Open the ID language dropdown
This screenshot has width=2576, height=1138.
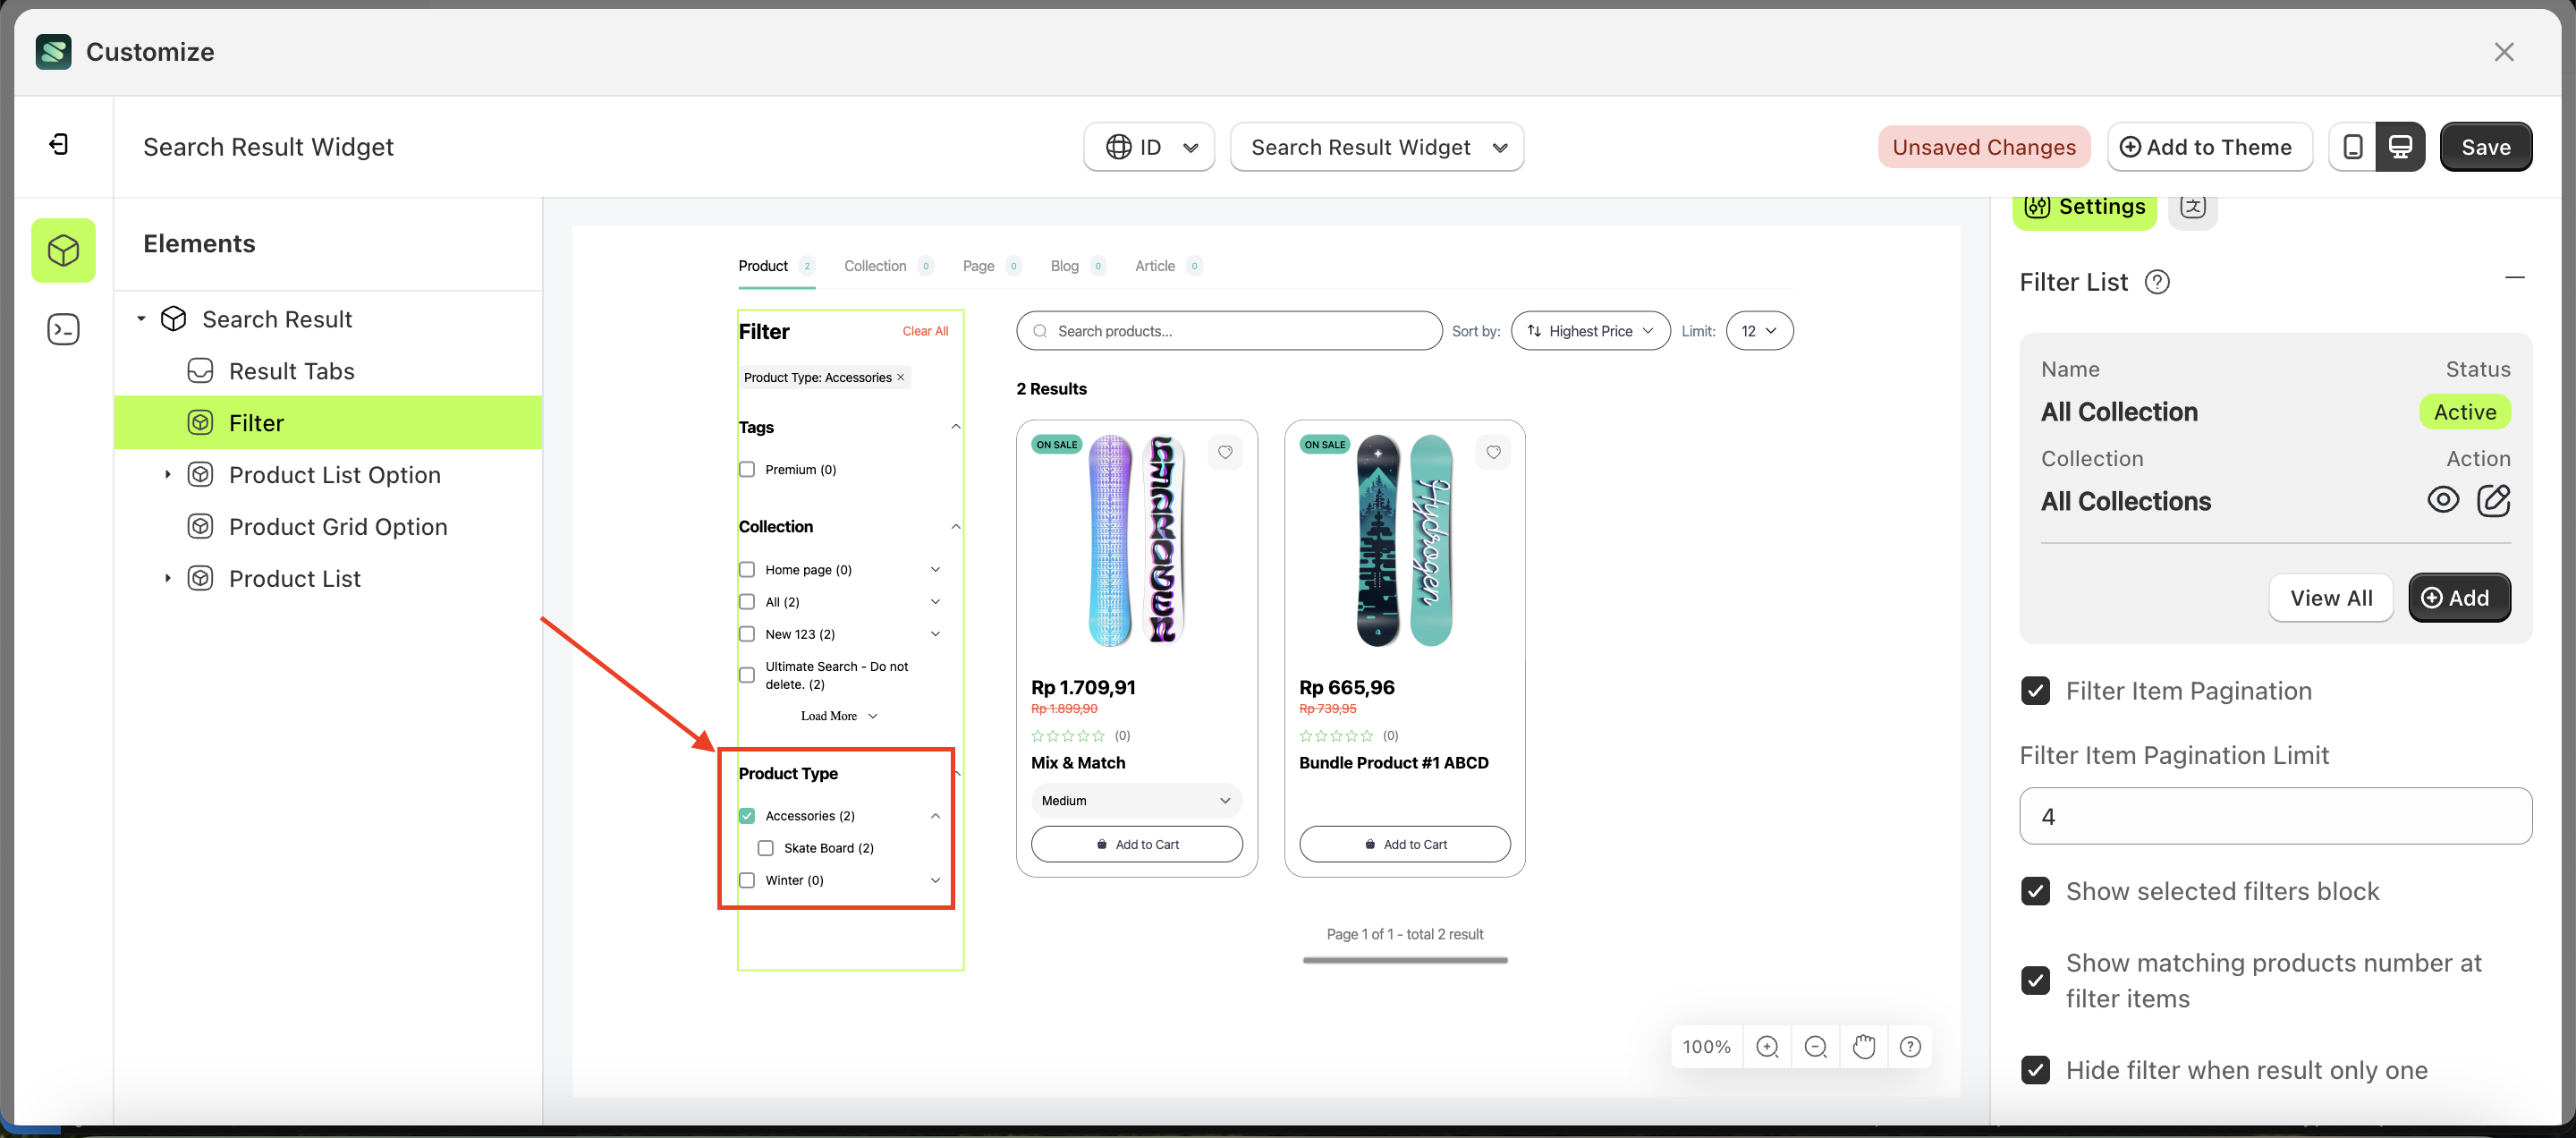click(1149, 147)
